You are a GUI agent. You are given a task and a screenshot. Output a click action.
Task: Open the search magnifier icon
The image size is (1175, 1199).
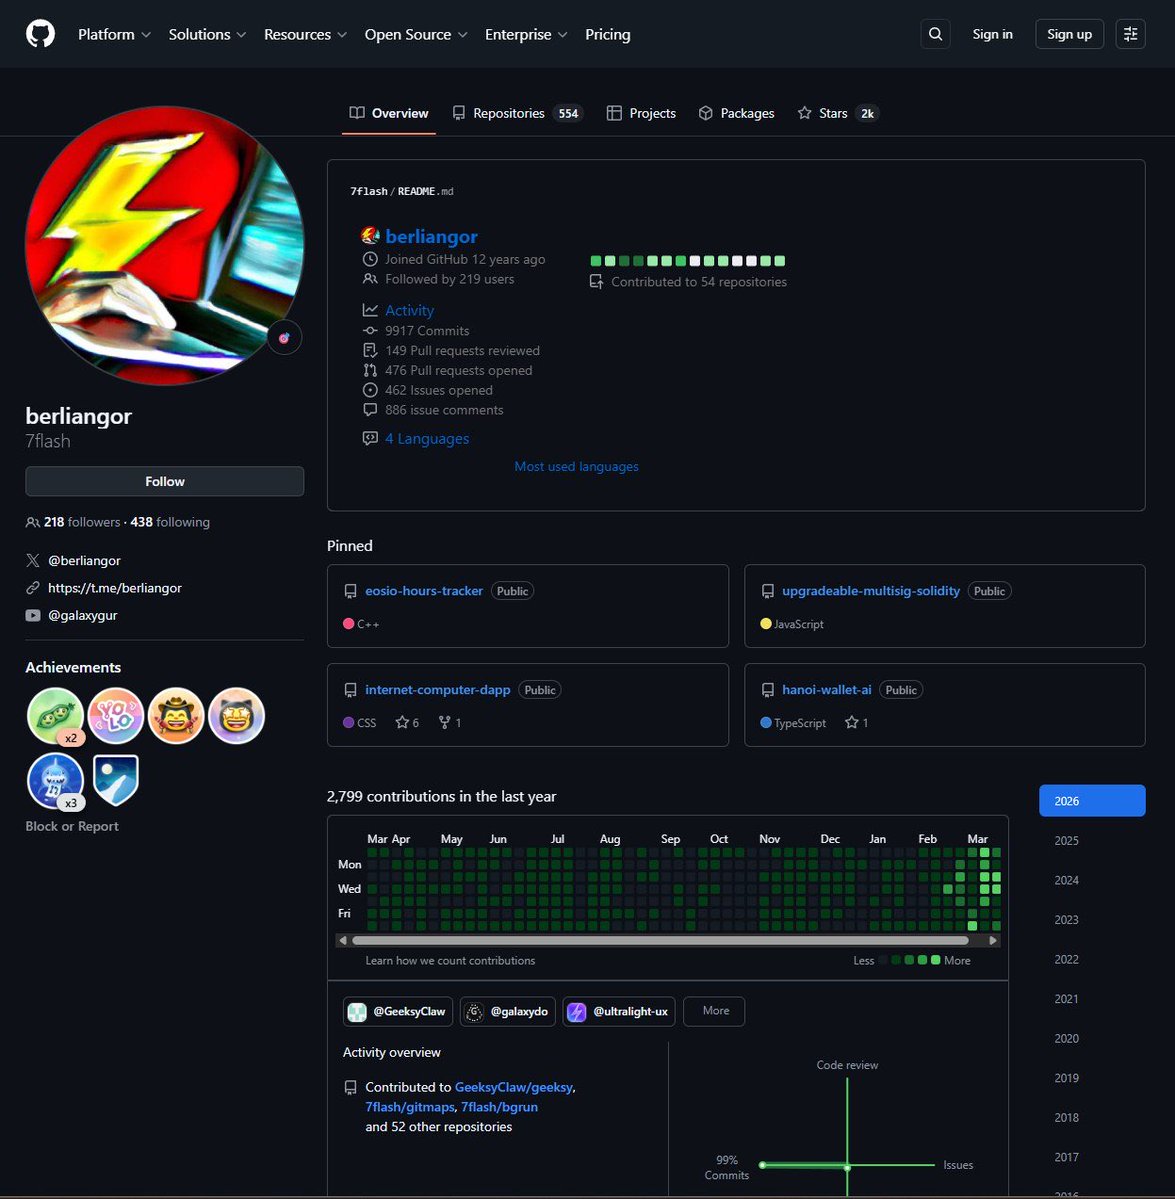[935, 34]
